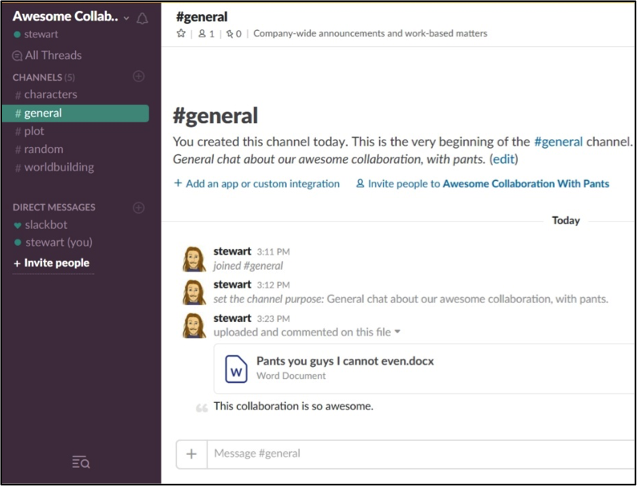Screen dimensions: 637x486
Task: Open the member count icon
Action: (205, 33)
